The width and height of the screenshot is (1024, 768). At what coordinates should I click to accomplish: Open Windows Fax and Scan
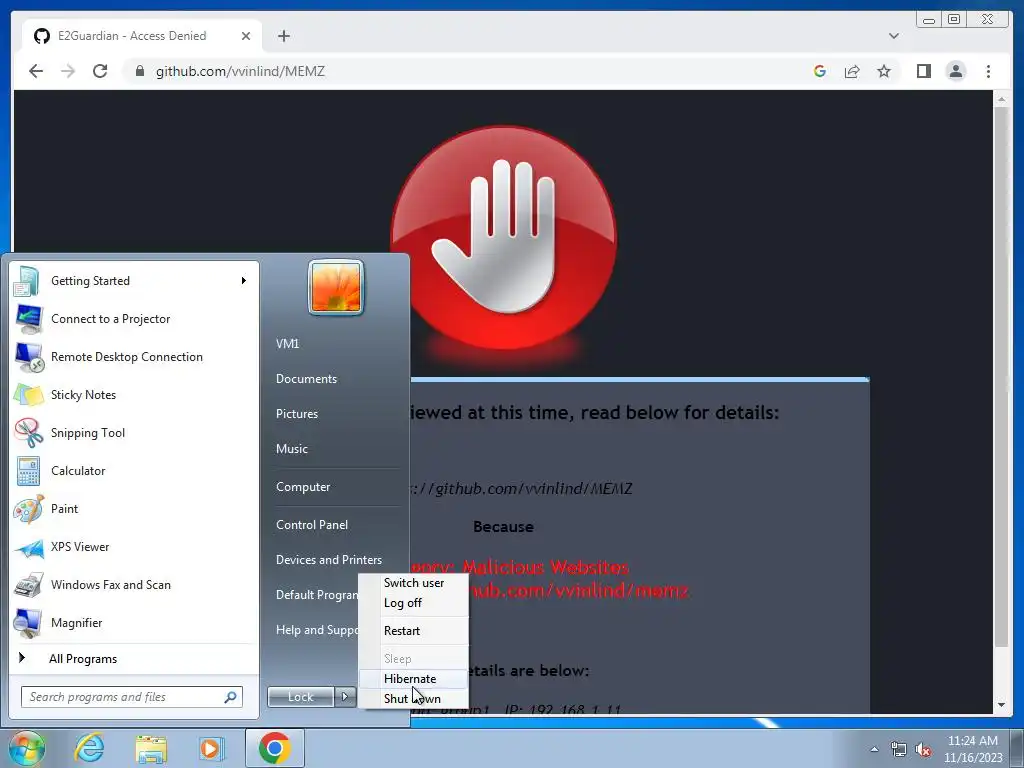[x=134, y=584]
